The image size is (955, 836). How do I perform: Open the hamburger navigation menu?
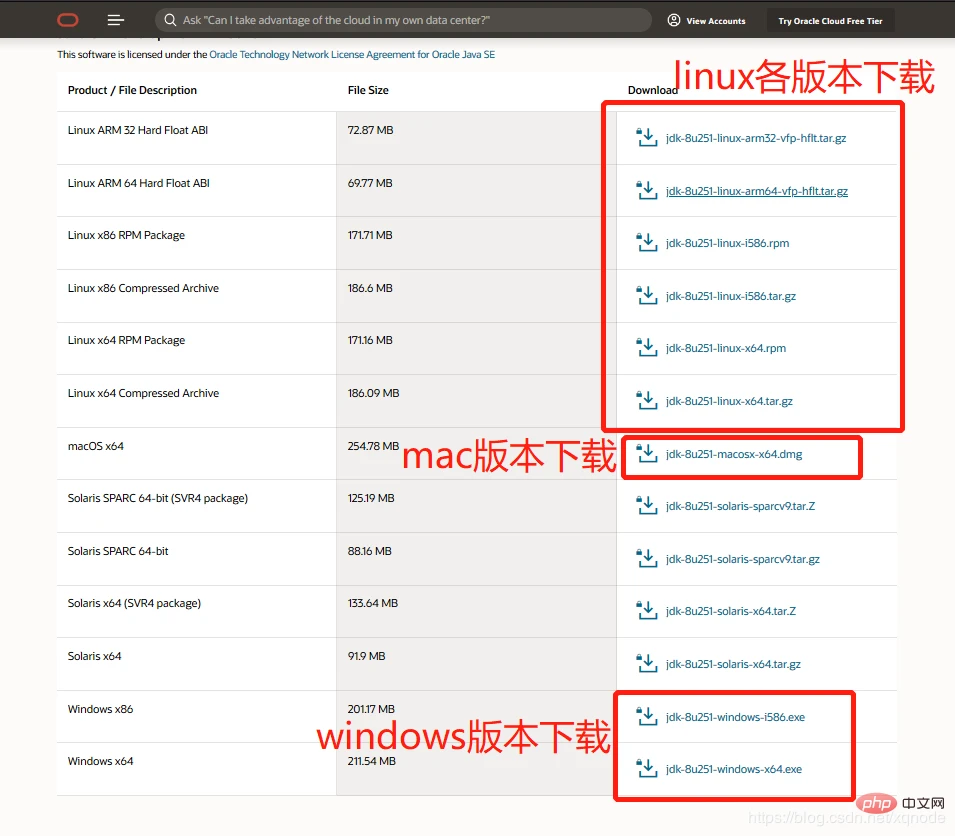coord(116,20)
